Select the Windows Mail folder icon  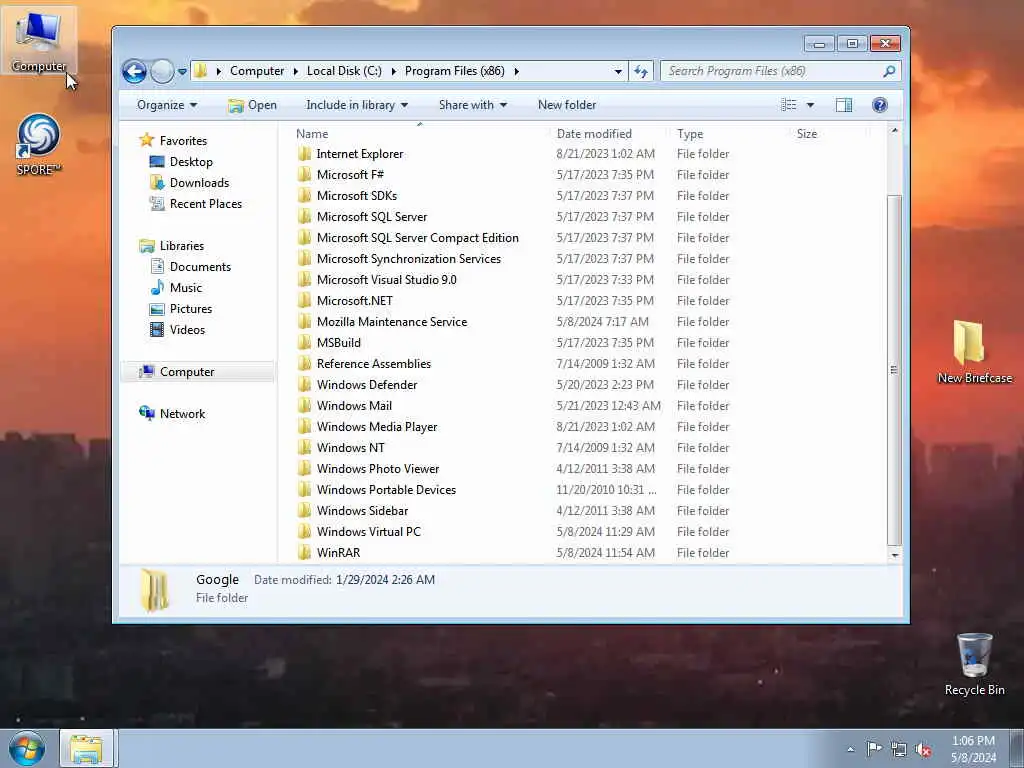(x=304, y=406)
